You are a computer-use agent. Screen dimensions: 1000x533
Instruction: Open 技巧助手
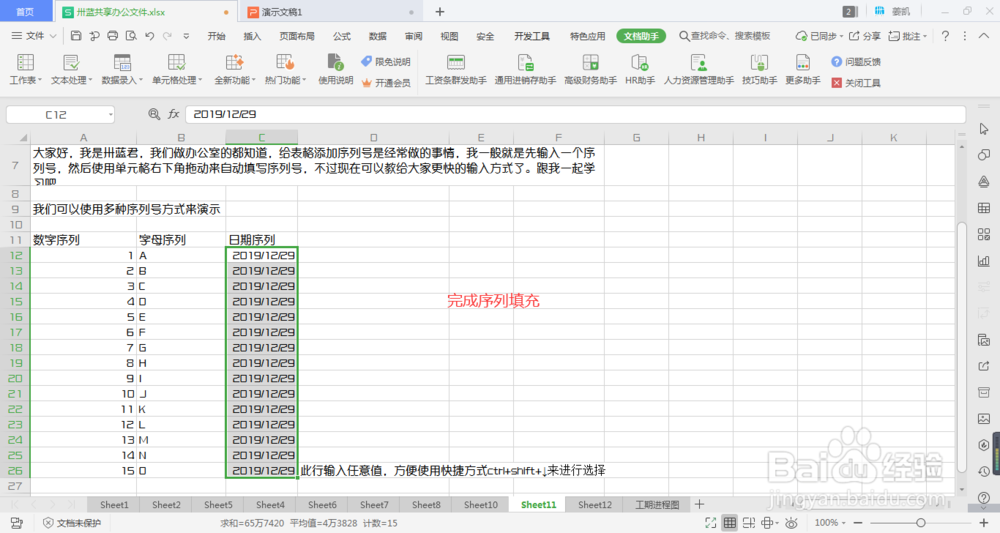click(x=759, y=69)
